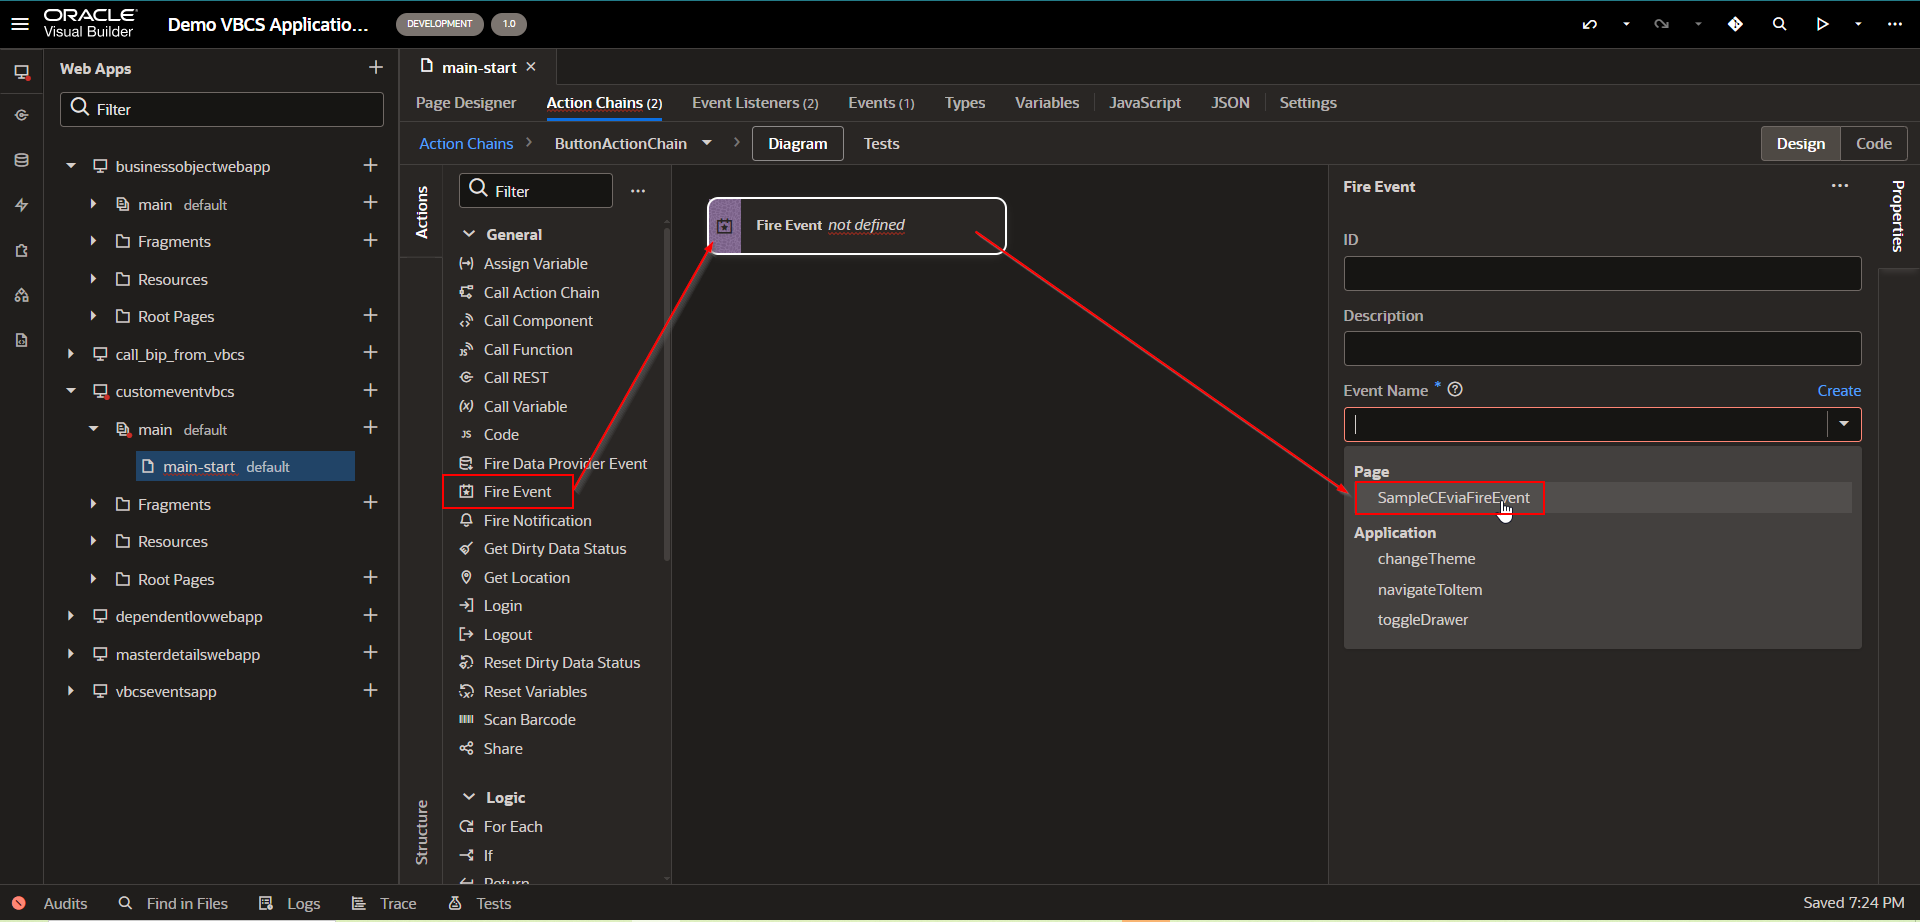The height and width of the screenshot is (922, 1920).
Task: Choose toggleDrawer application event
Action: pyautogui.click(x=1423, y=620)
